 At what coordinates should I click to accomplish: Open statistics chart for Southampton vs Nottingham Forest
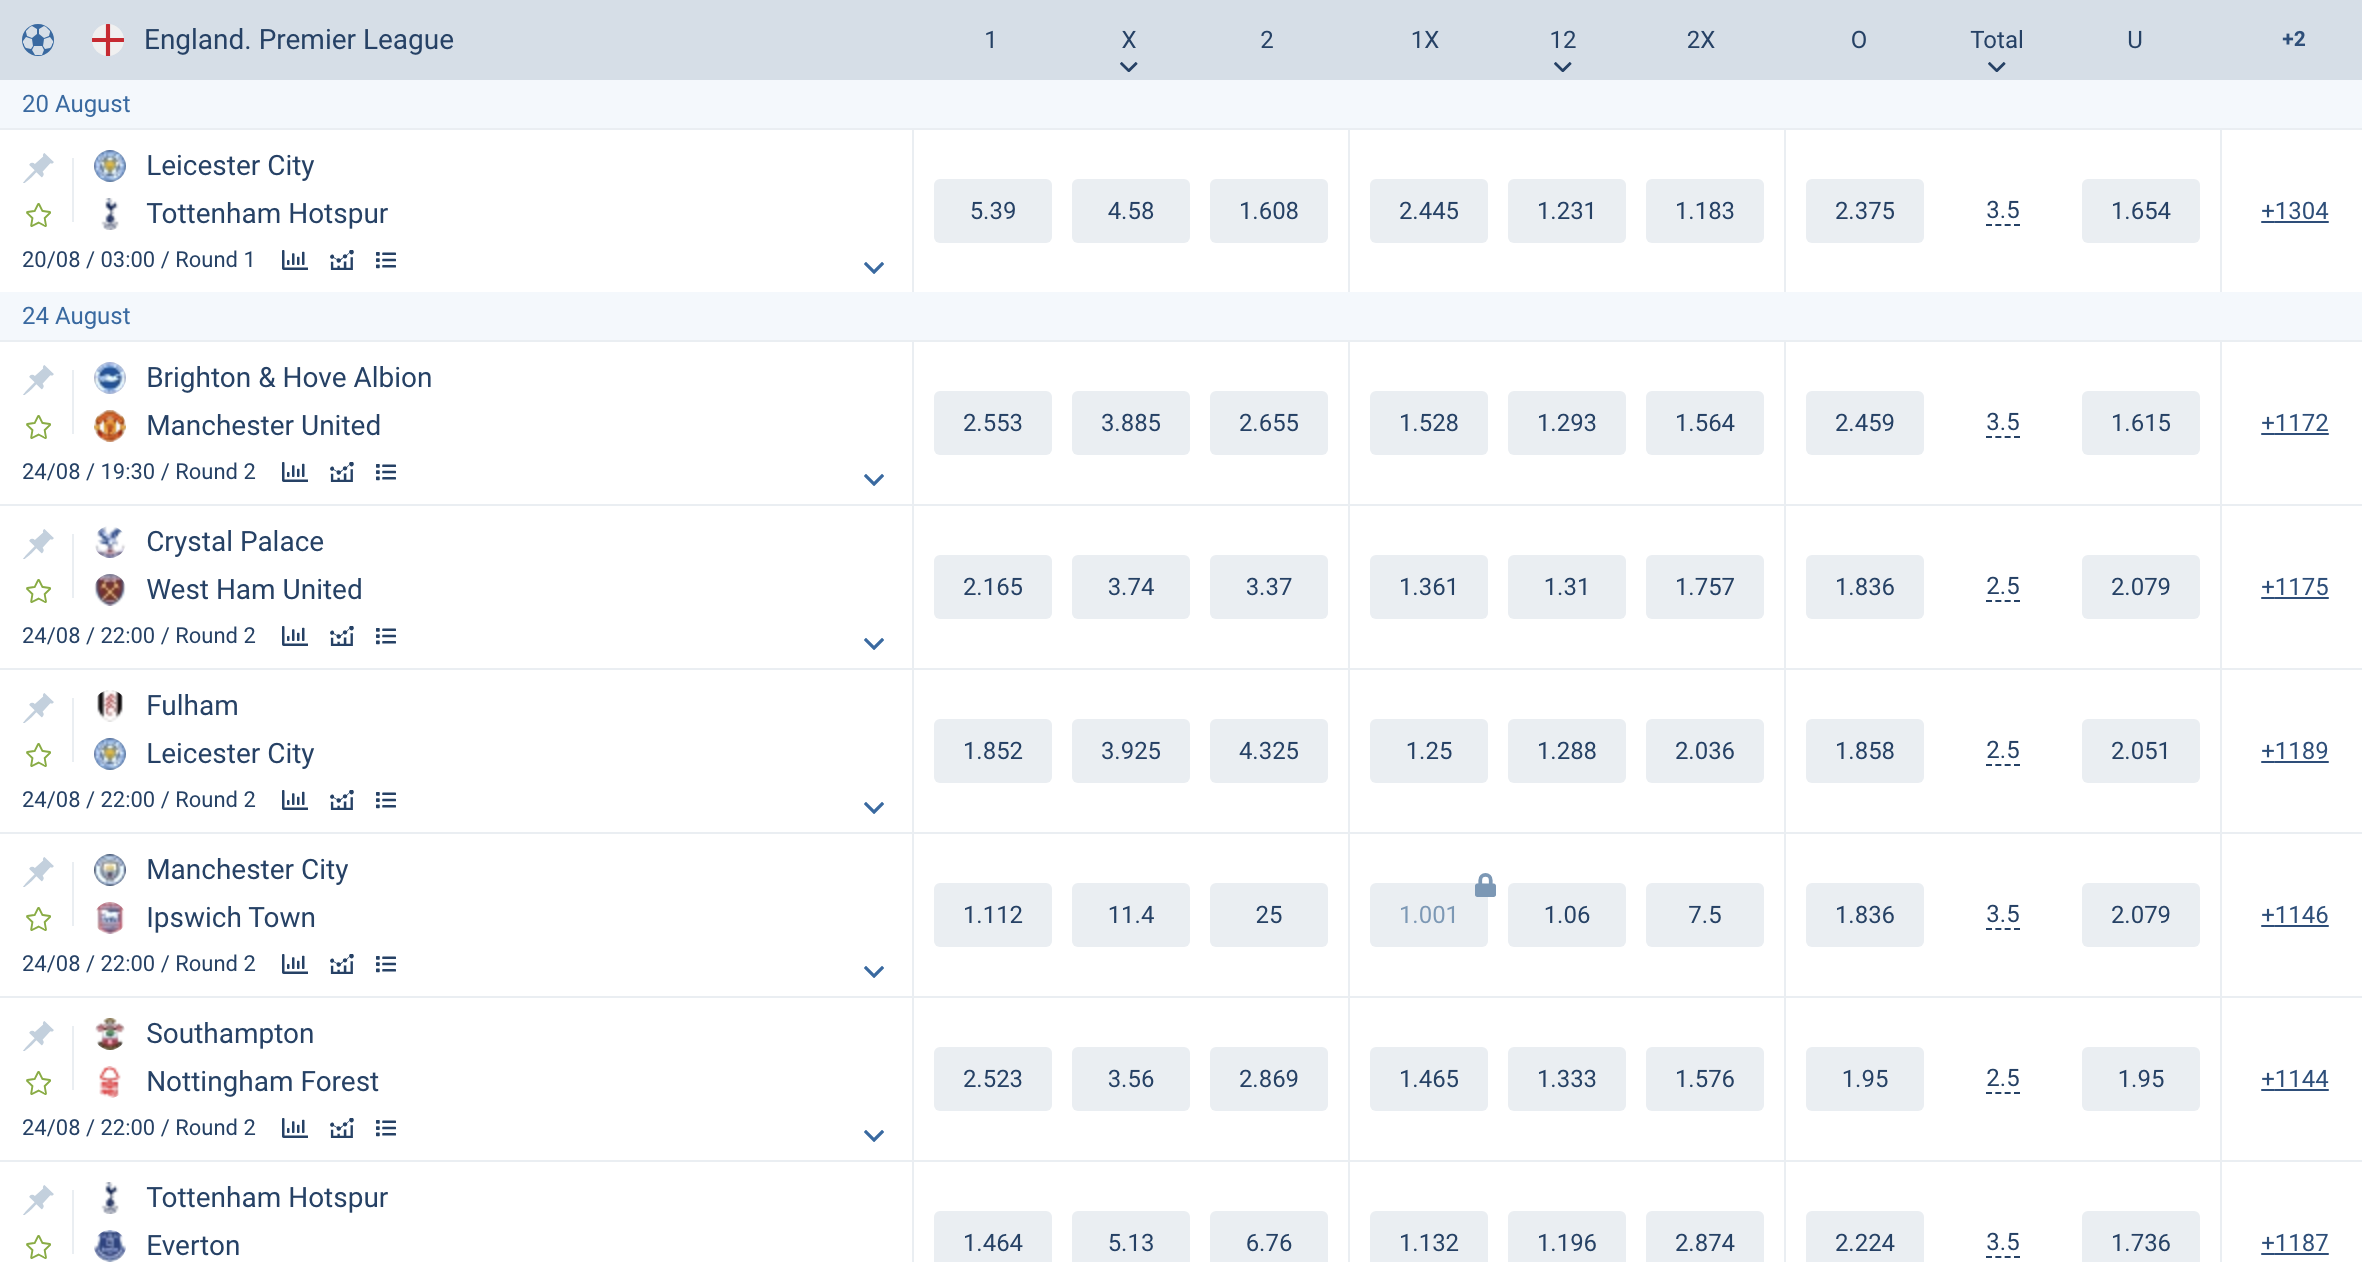[x=294, y=1128]
